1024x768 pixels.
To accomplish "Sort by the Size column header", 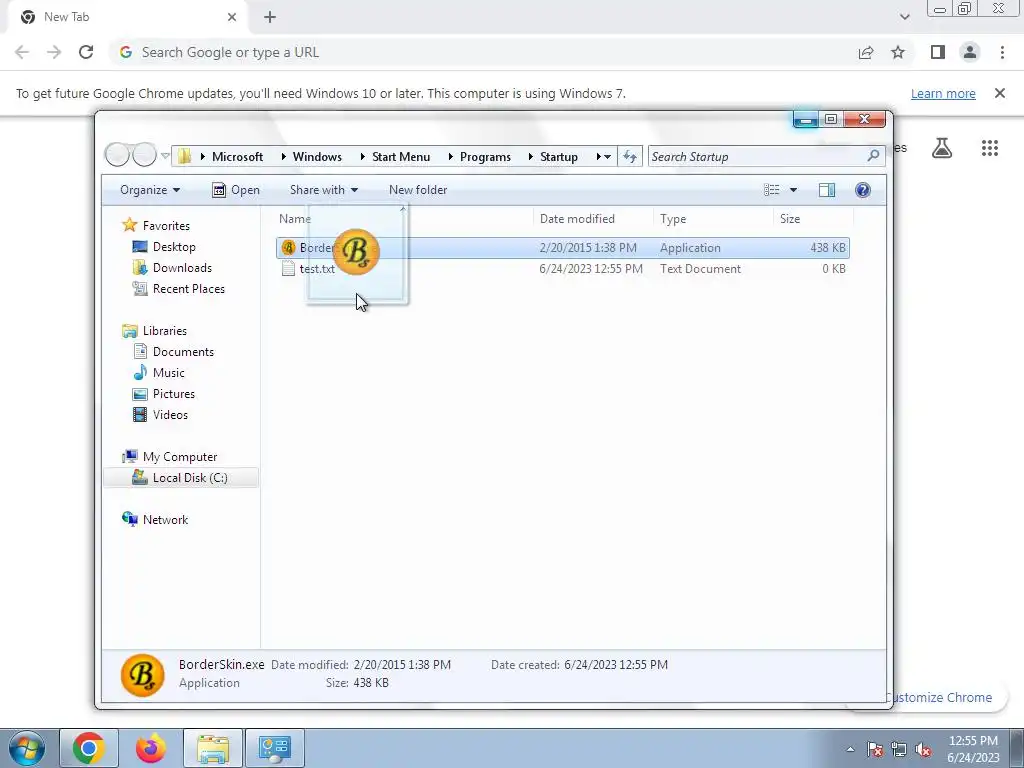I will 814,219.
